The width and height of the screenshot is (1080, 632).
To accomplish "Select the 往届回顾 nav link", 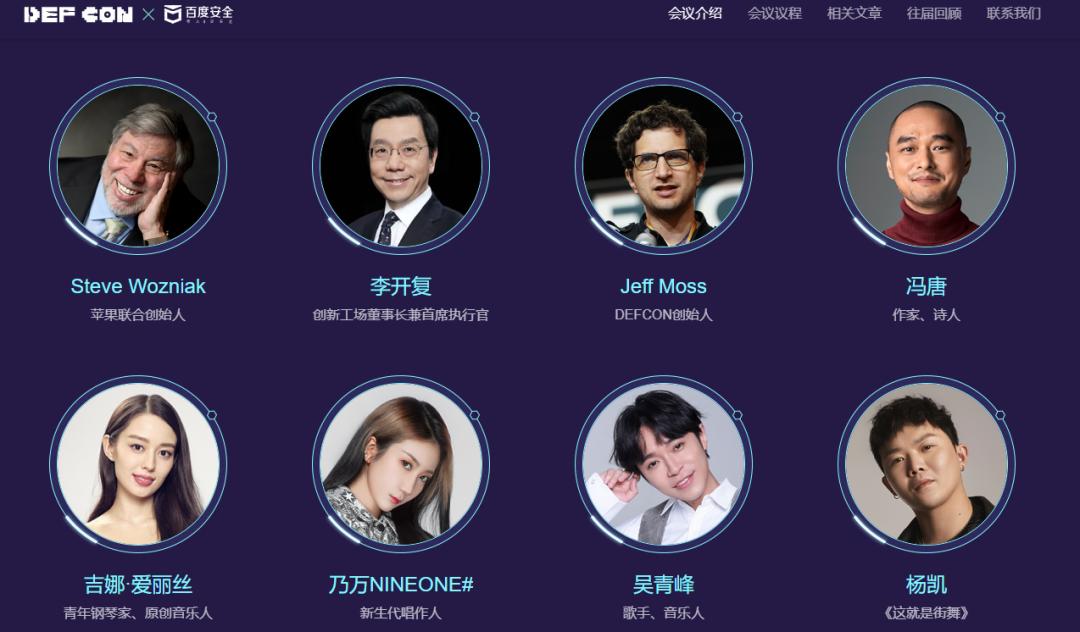I will click(934, 13).
